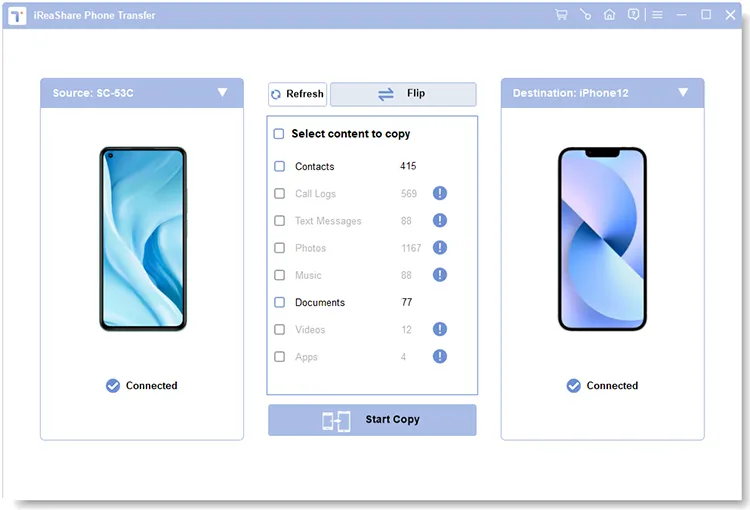Click the Documents label
750x510 pixels.
click(x=320, y=302)
